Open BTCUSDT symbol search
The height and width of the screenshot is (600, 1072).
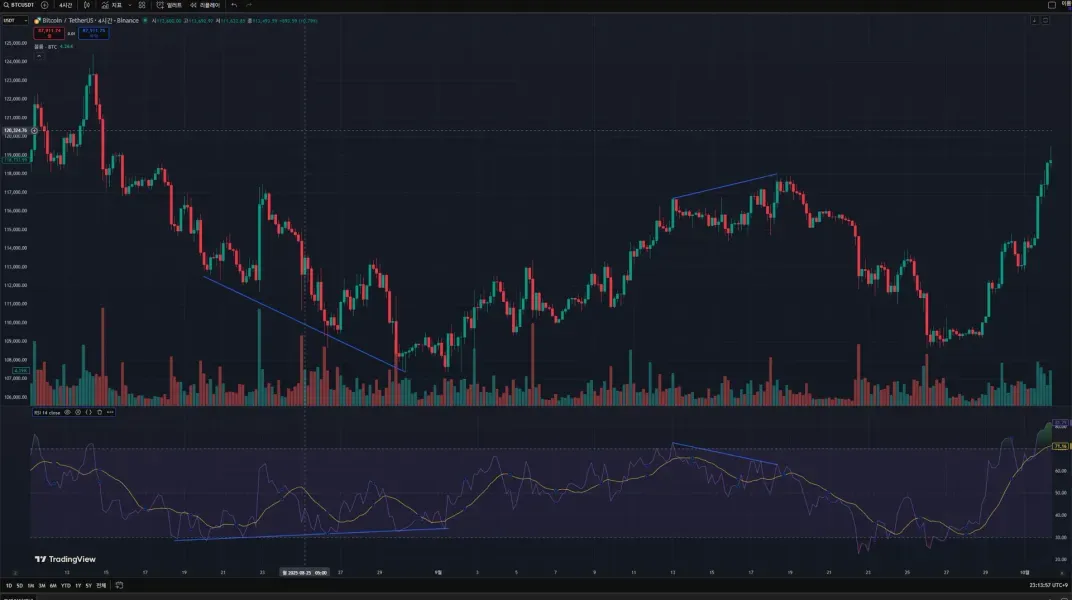[18, 5]
